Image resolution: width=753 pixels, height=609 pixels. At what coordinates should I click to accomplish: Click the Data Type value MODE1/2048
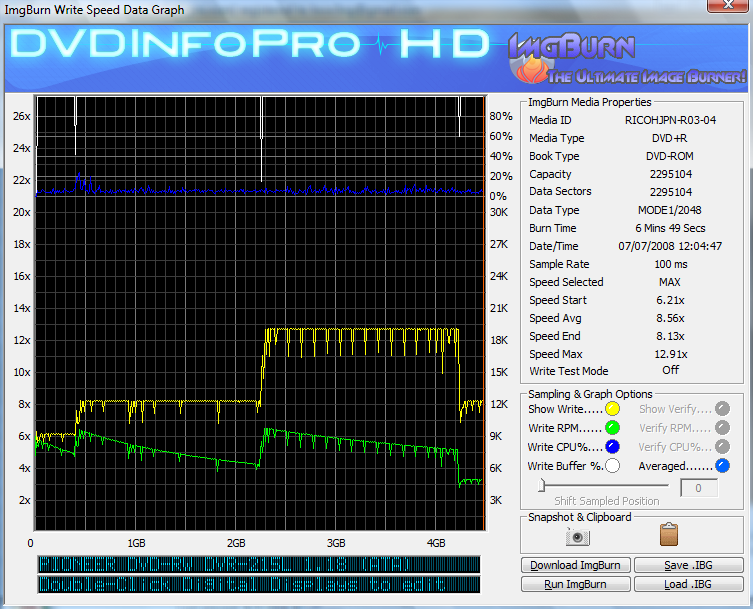669,210
